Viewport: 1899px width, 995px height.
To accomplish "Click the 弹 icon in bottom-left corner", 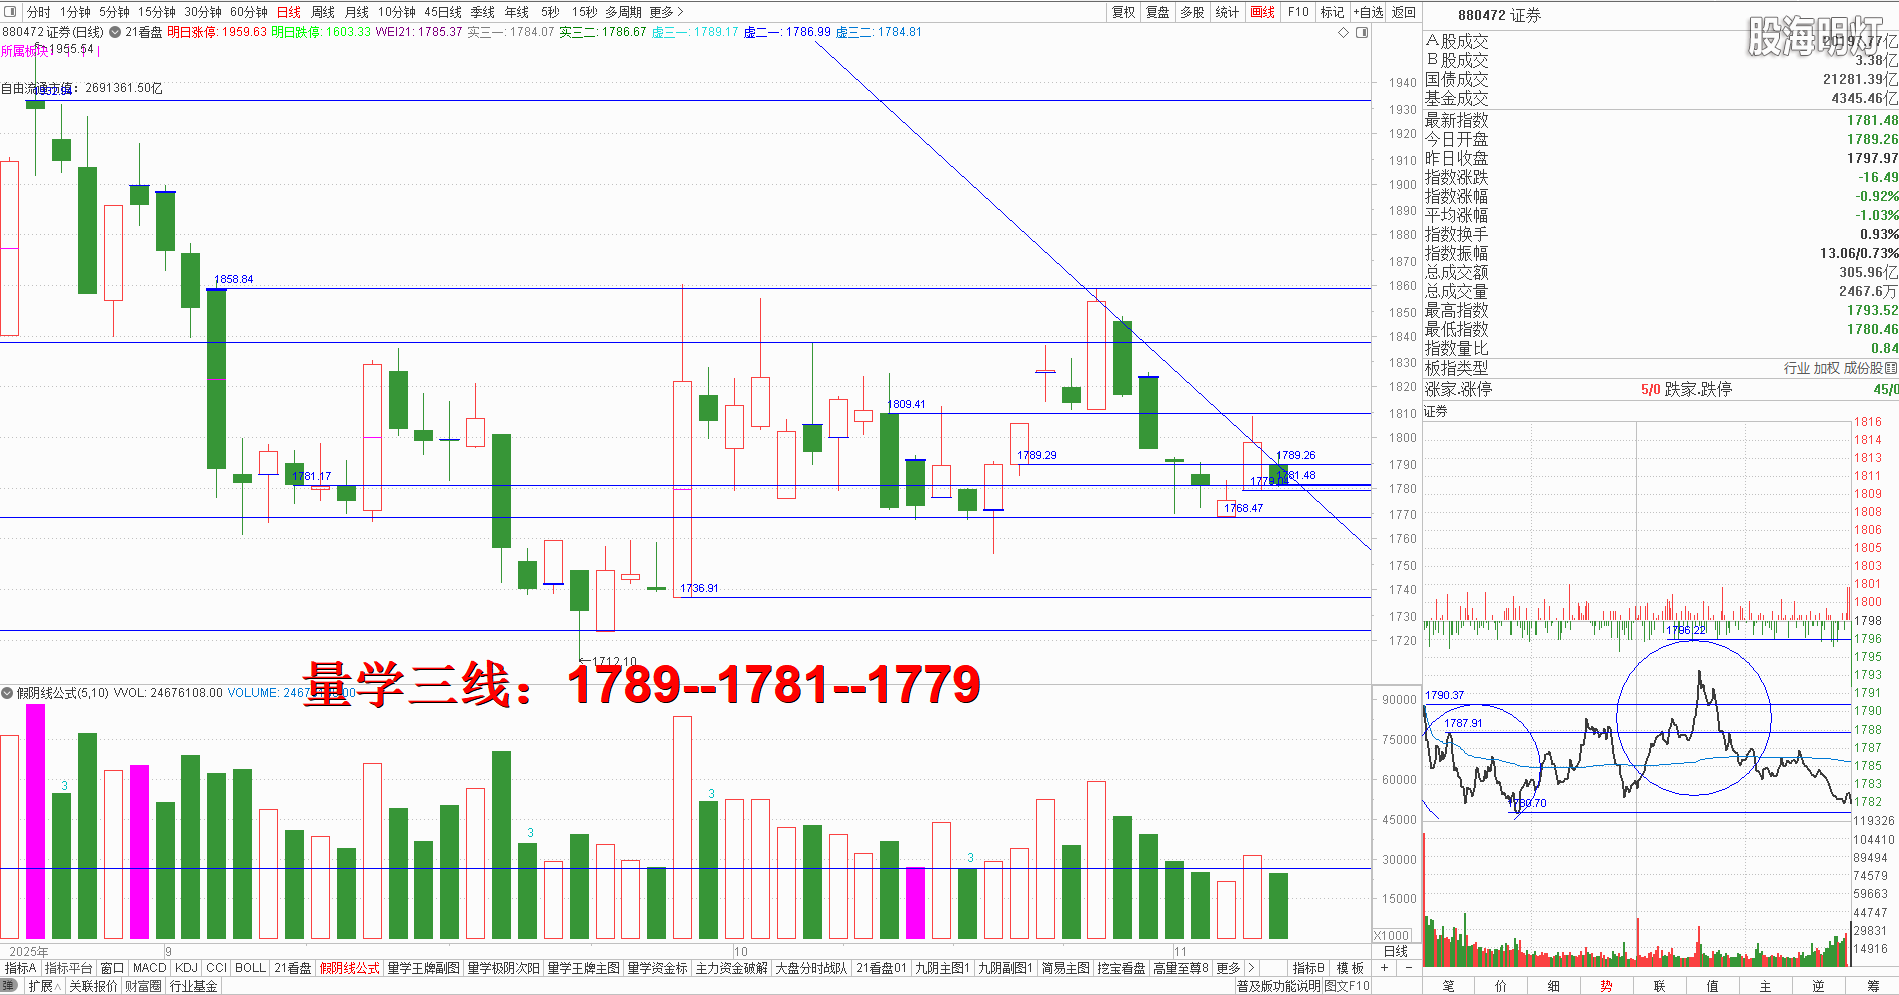I will [10, 986].
